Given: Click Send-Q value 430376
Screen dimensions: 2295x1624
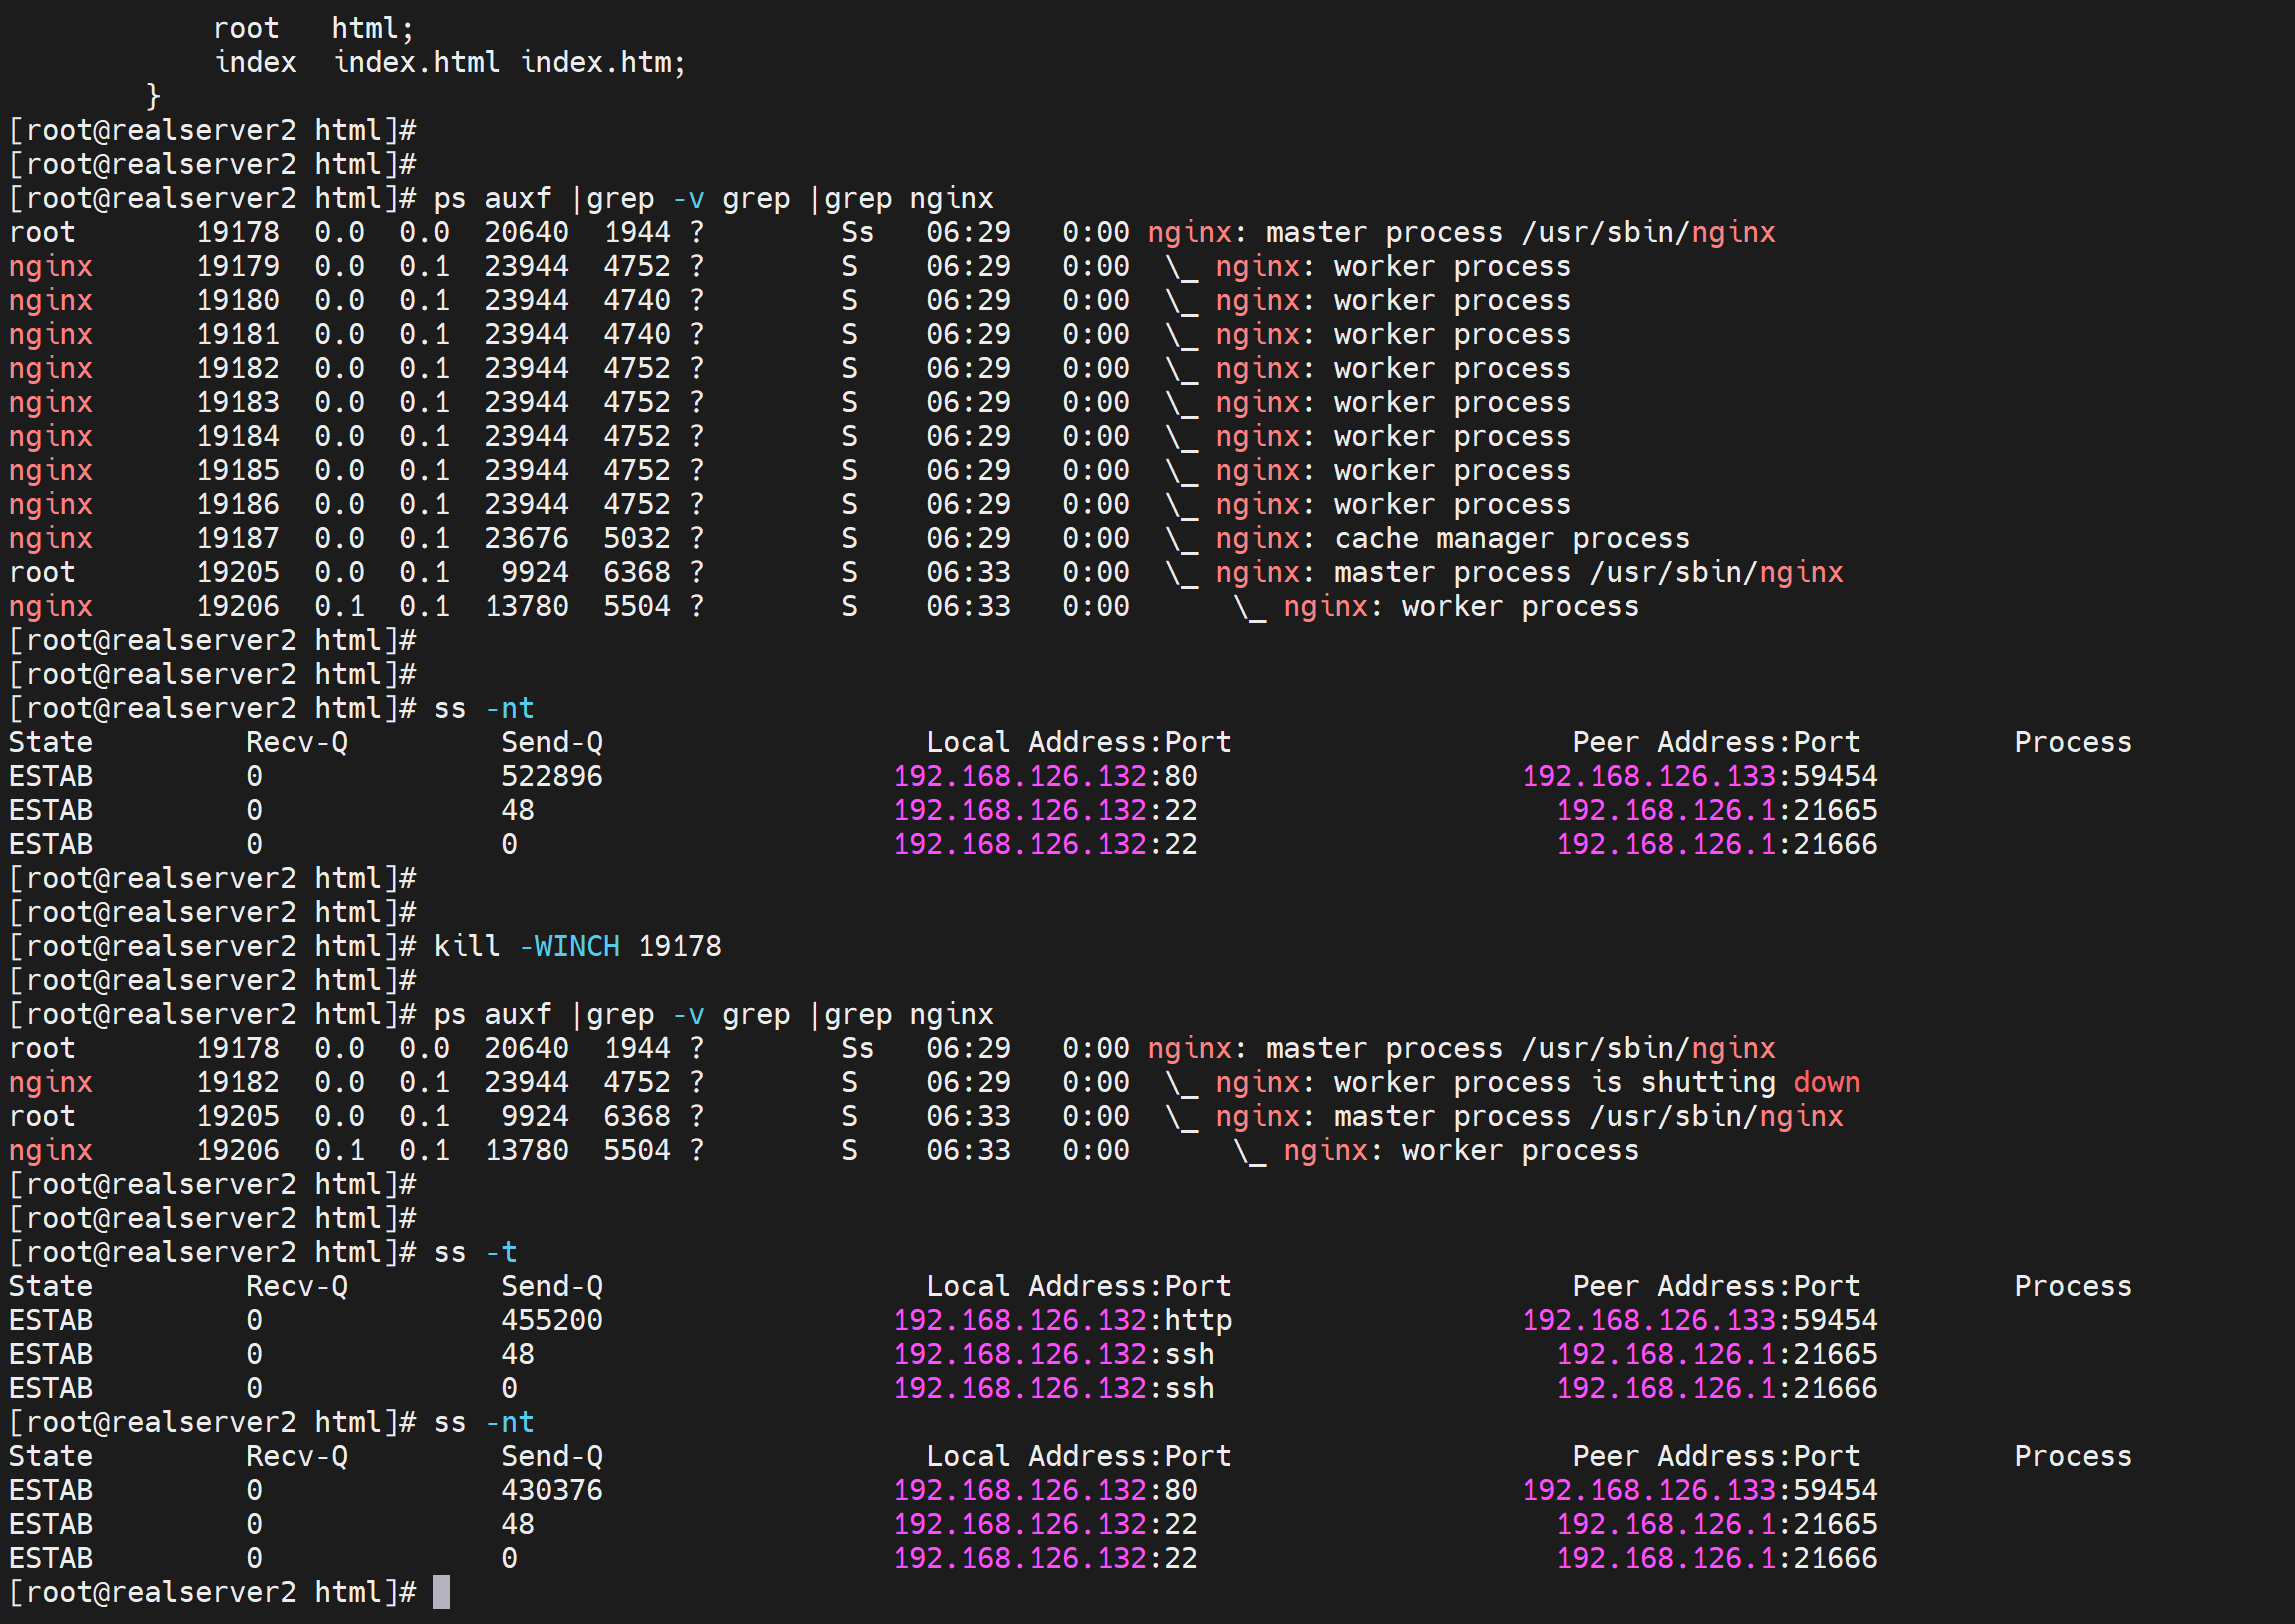Looking at the screenshot, I should coord(551,1490).
